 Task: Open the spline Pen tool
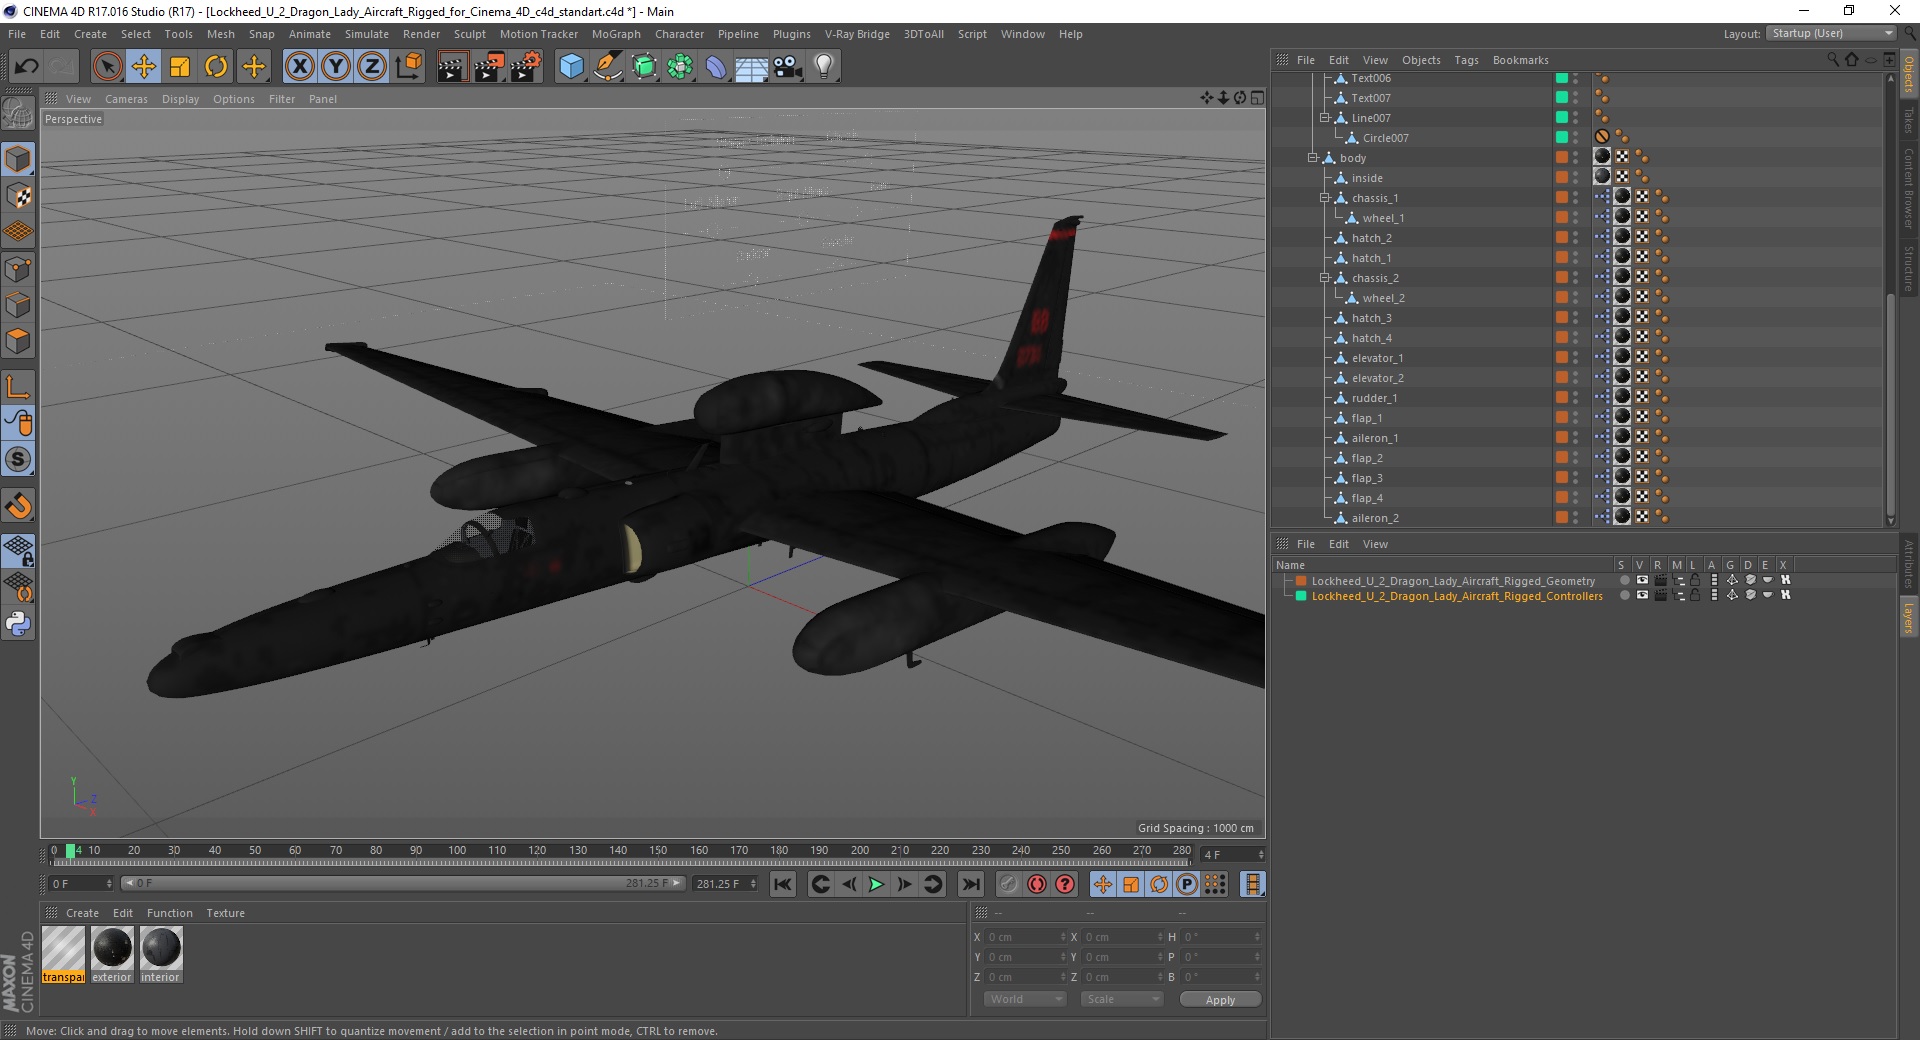click(x=608, y=67)
